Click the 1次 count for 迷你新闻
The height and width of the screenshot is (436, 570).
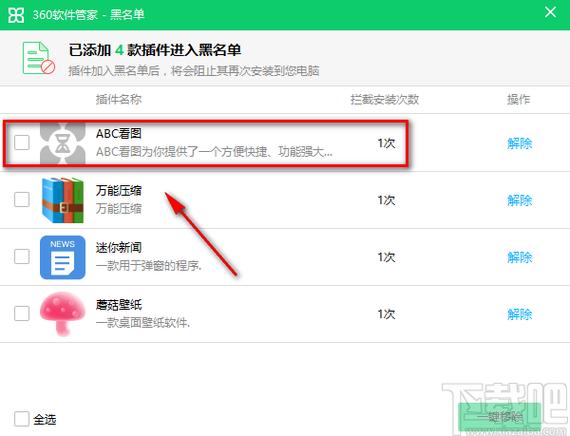pos(386,257)
